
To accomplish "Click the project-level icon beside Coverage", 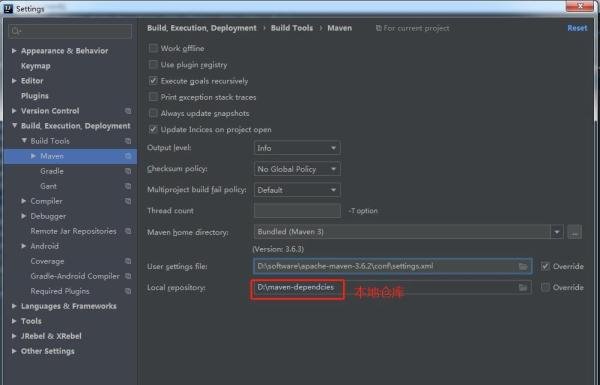I will coord(128,261).
